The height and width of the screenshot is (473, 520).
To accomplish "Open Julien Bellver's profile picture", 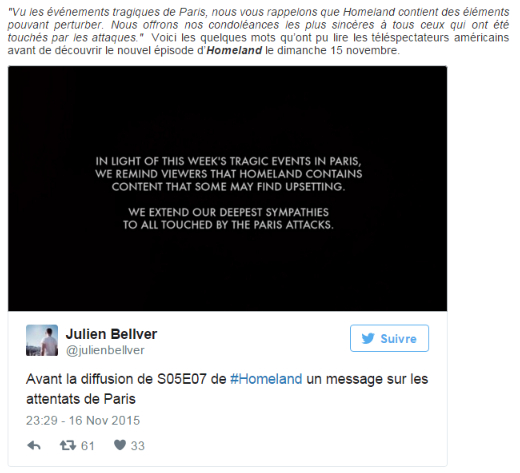I will pos(42,340).
